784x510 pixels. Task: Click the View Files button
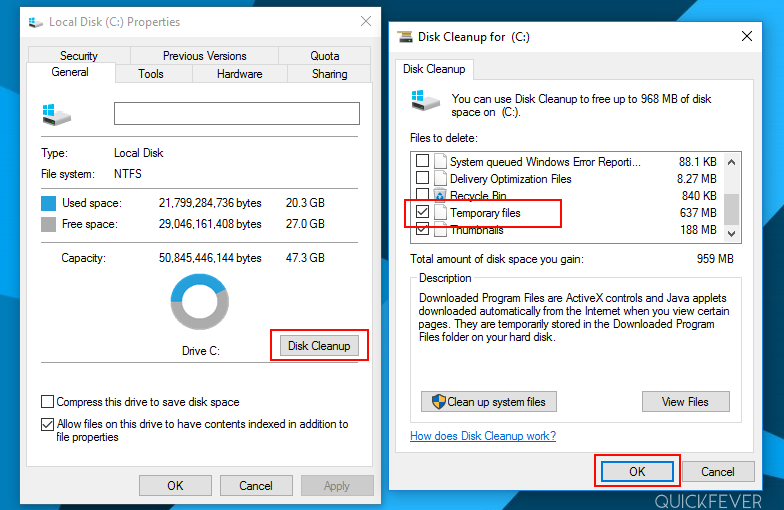(686, 402)
